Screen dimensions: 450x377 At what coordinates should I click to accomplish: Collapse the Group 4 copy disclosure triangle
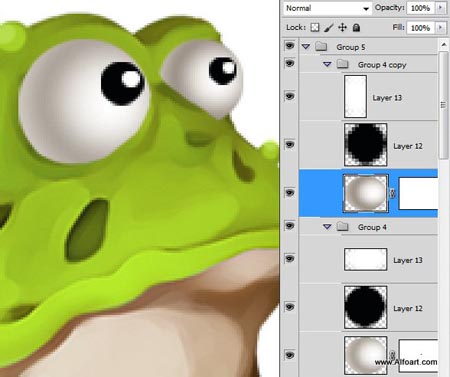327,64
